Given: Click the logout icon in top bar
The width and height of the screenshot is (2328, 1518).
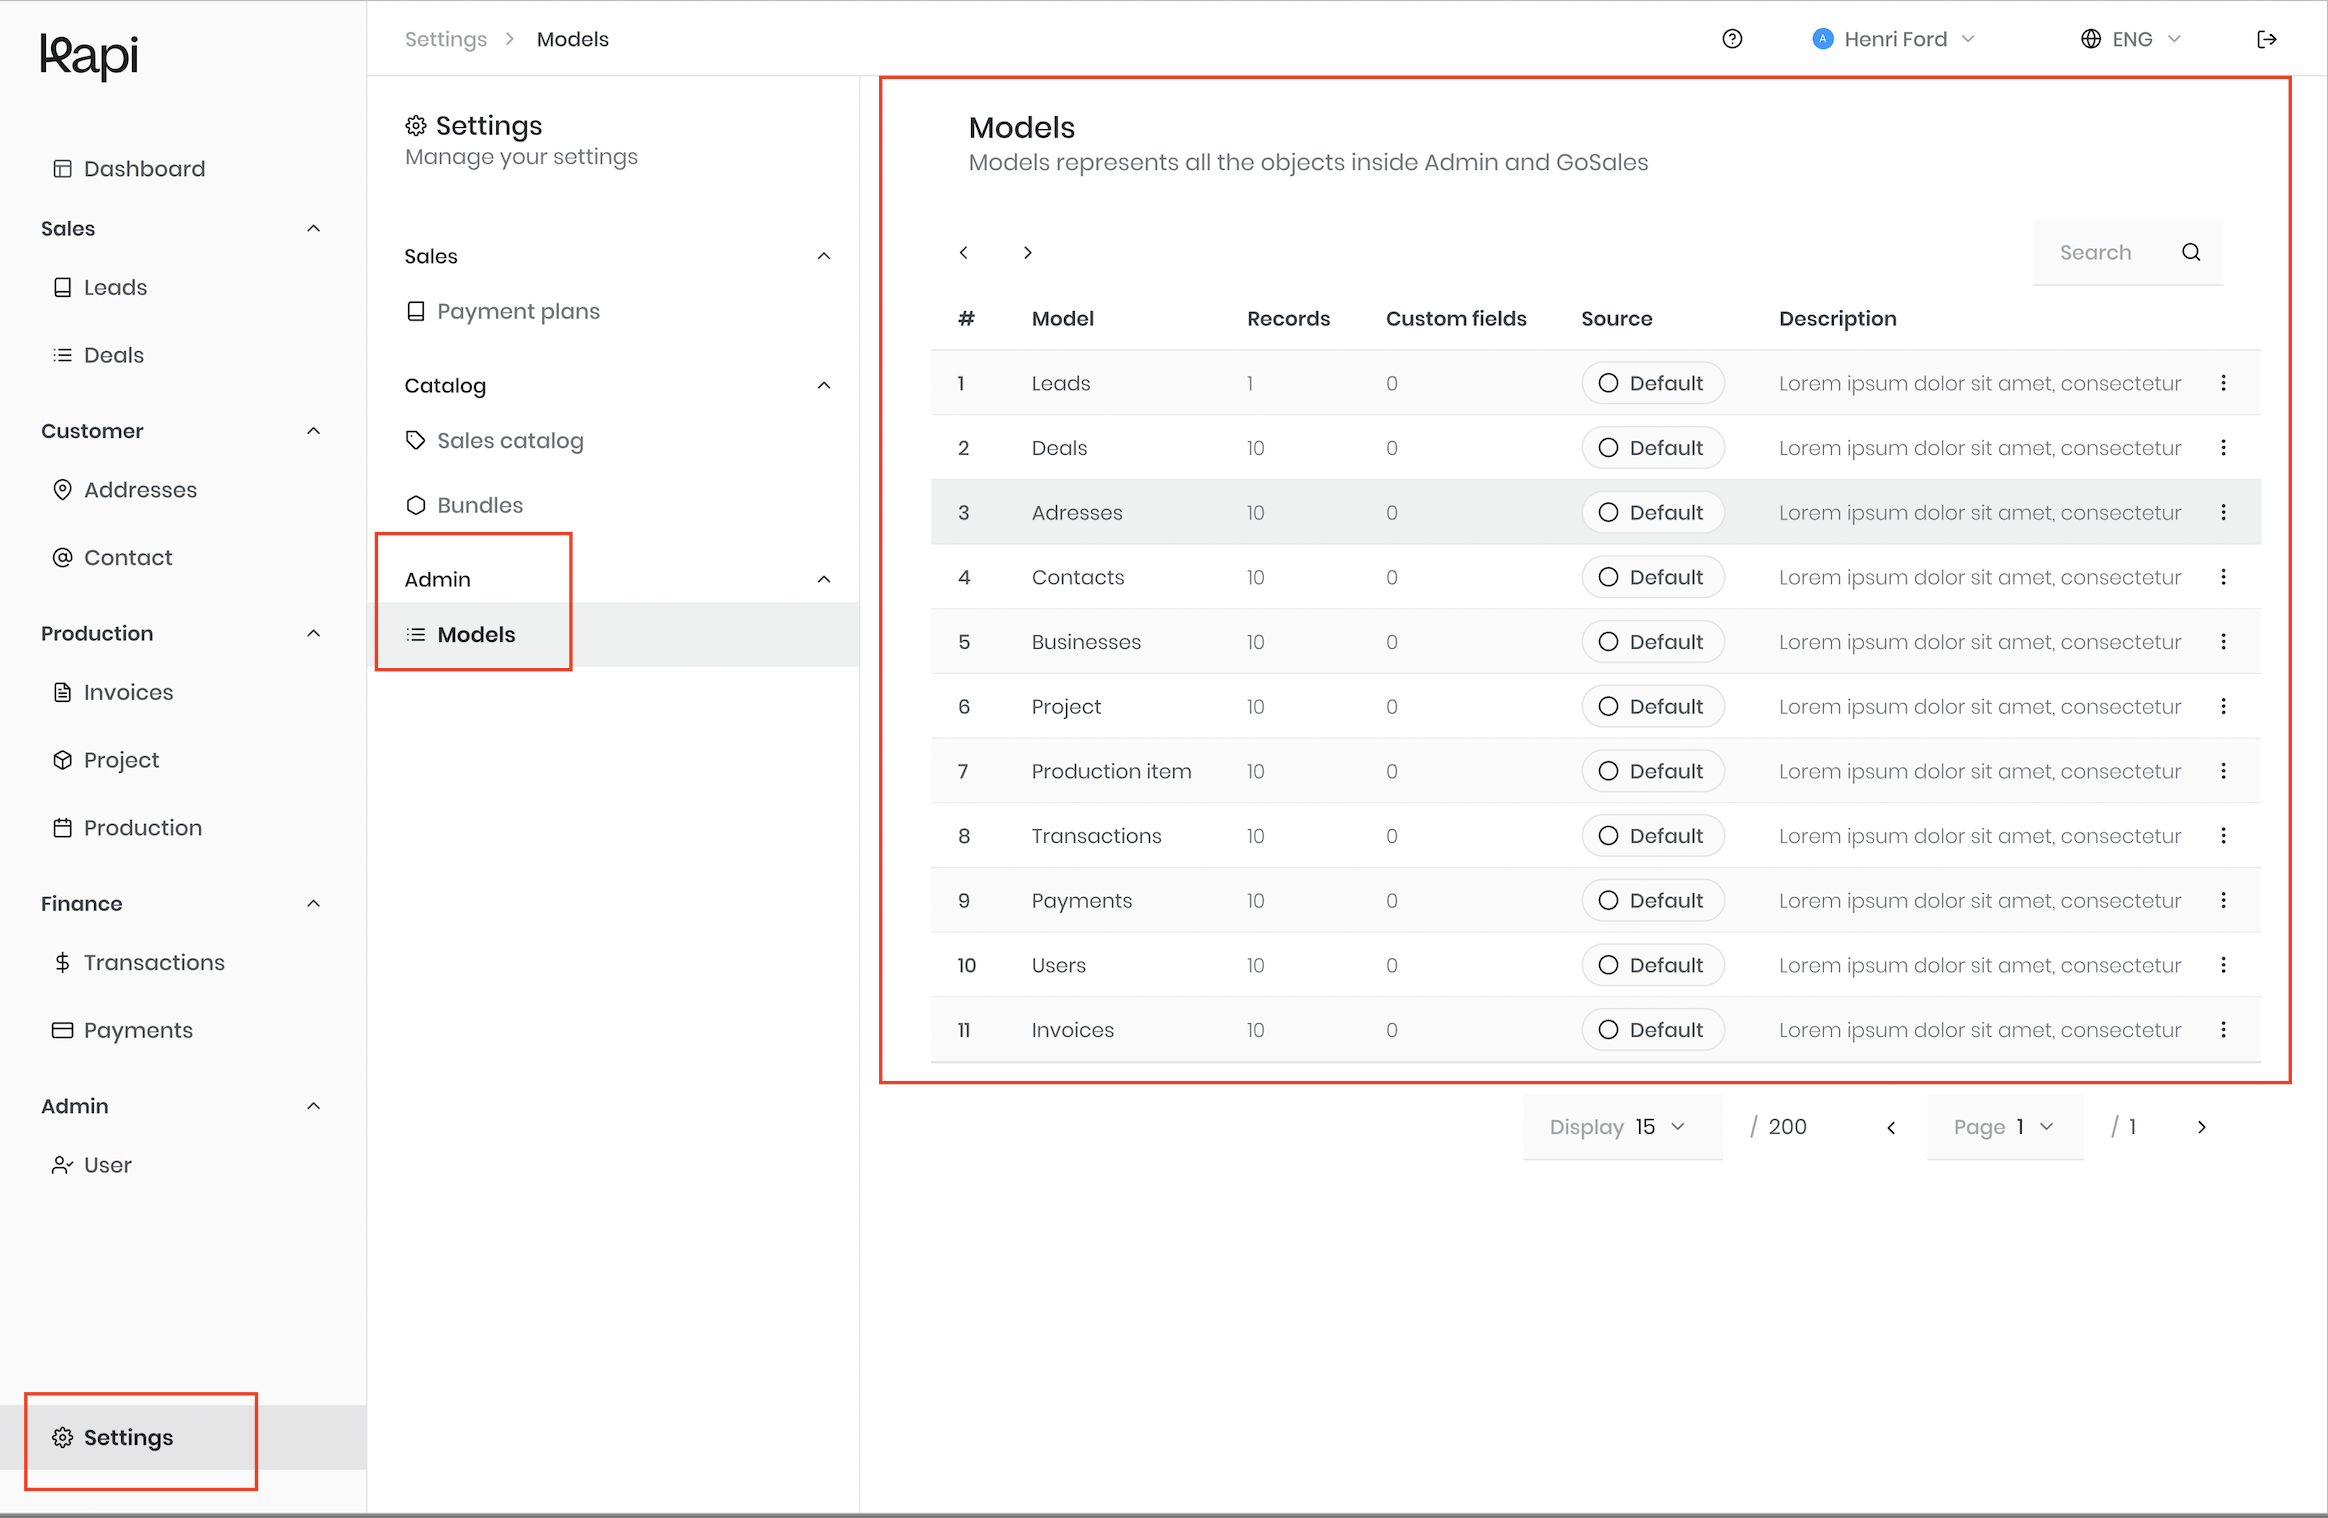Looking at the screenshot, I should tap(2266, 39).
